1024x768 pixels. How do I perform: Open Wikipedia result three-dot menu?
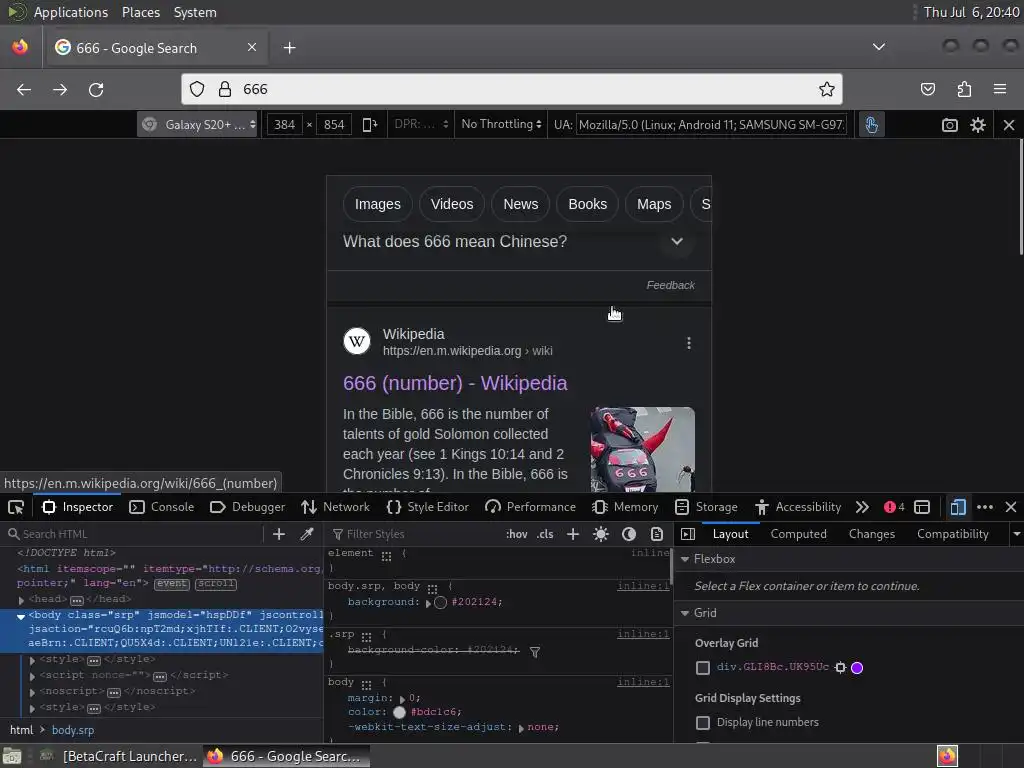(688, 343)
